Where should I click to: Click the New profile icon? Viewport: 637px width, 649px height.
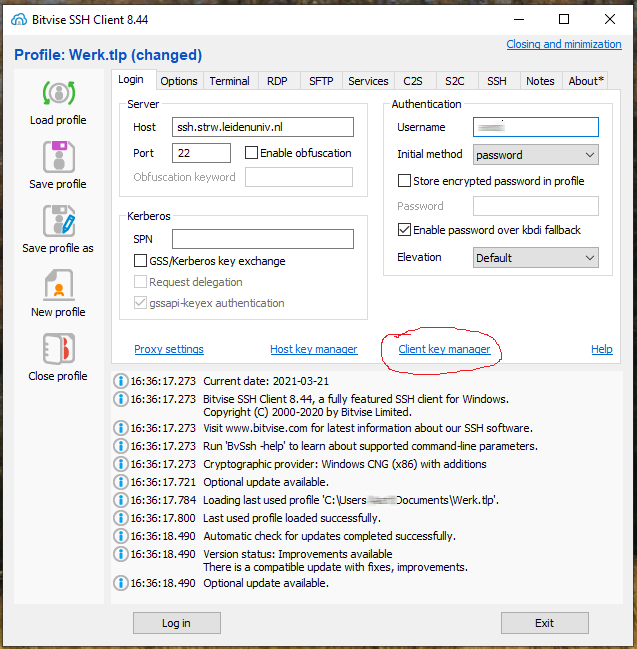[58, 285]
